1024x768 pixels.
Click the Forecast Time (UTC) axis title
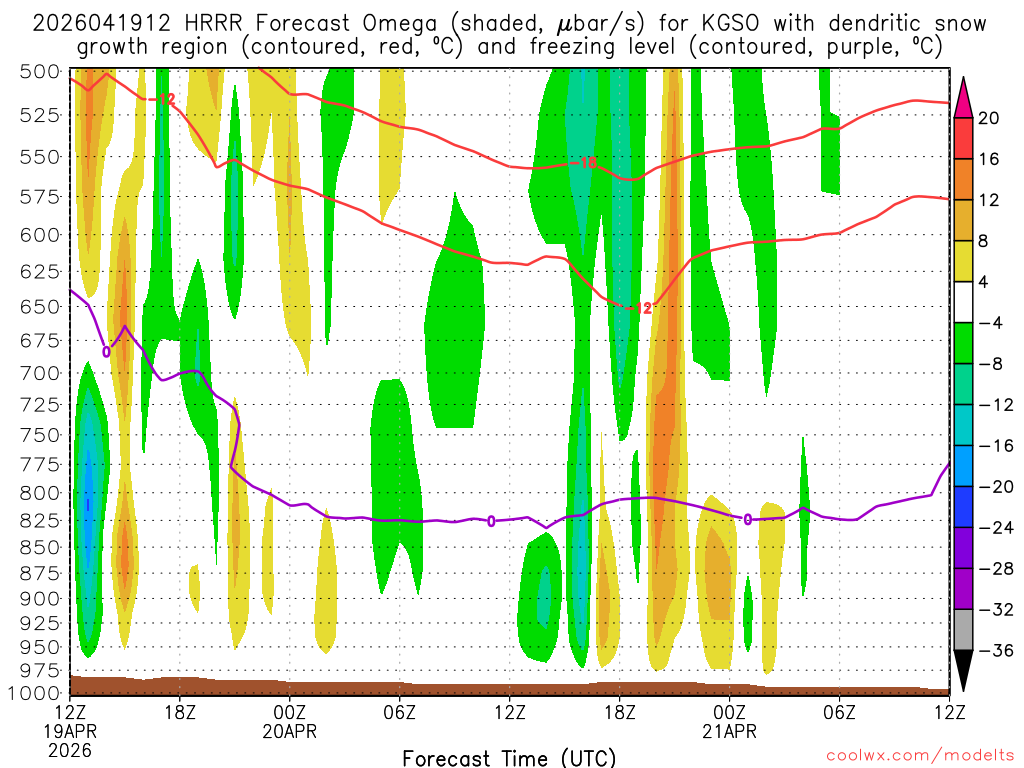pyautogui.click(x=509, y=758)
